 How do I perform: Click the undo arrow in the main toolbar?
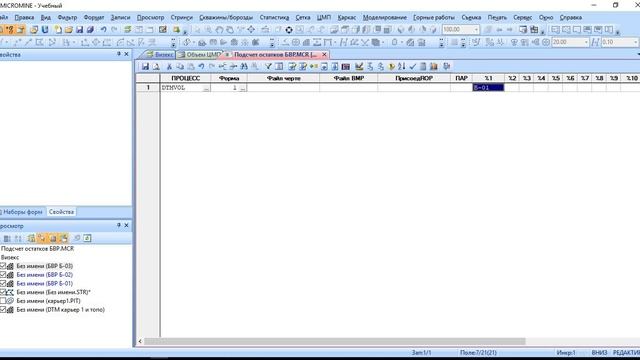tap(104, 30)
